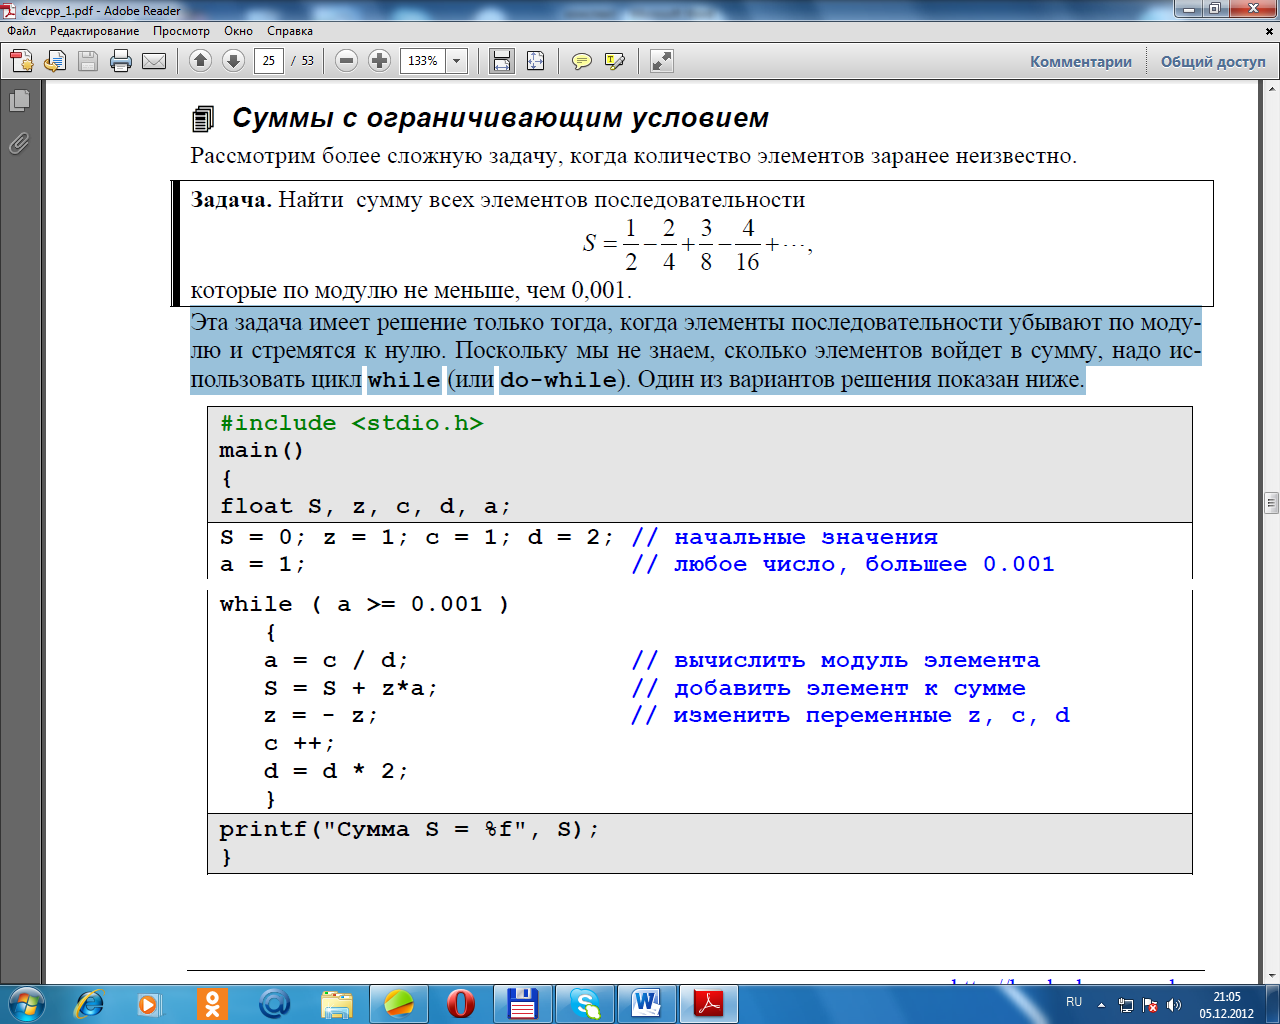
Task: Open the Windows Start menu
Action: 26,1003
